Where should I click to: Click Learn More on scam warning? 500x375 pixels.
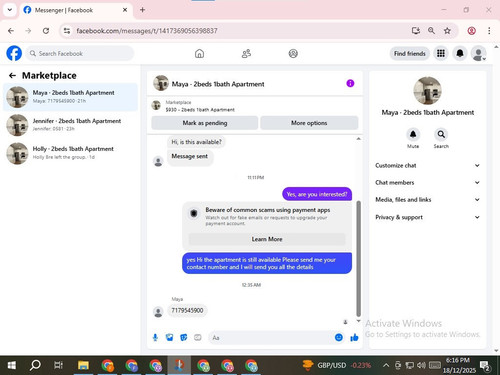(267, 239)
